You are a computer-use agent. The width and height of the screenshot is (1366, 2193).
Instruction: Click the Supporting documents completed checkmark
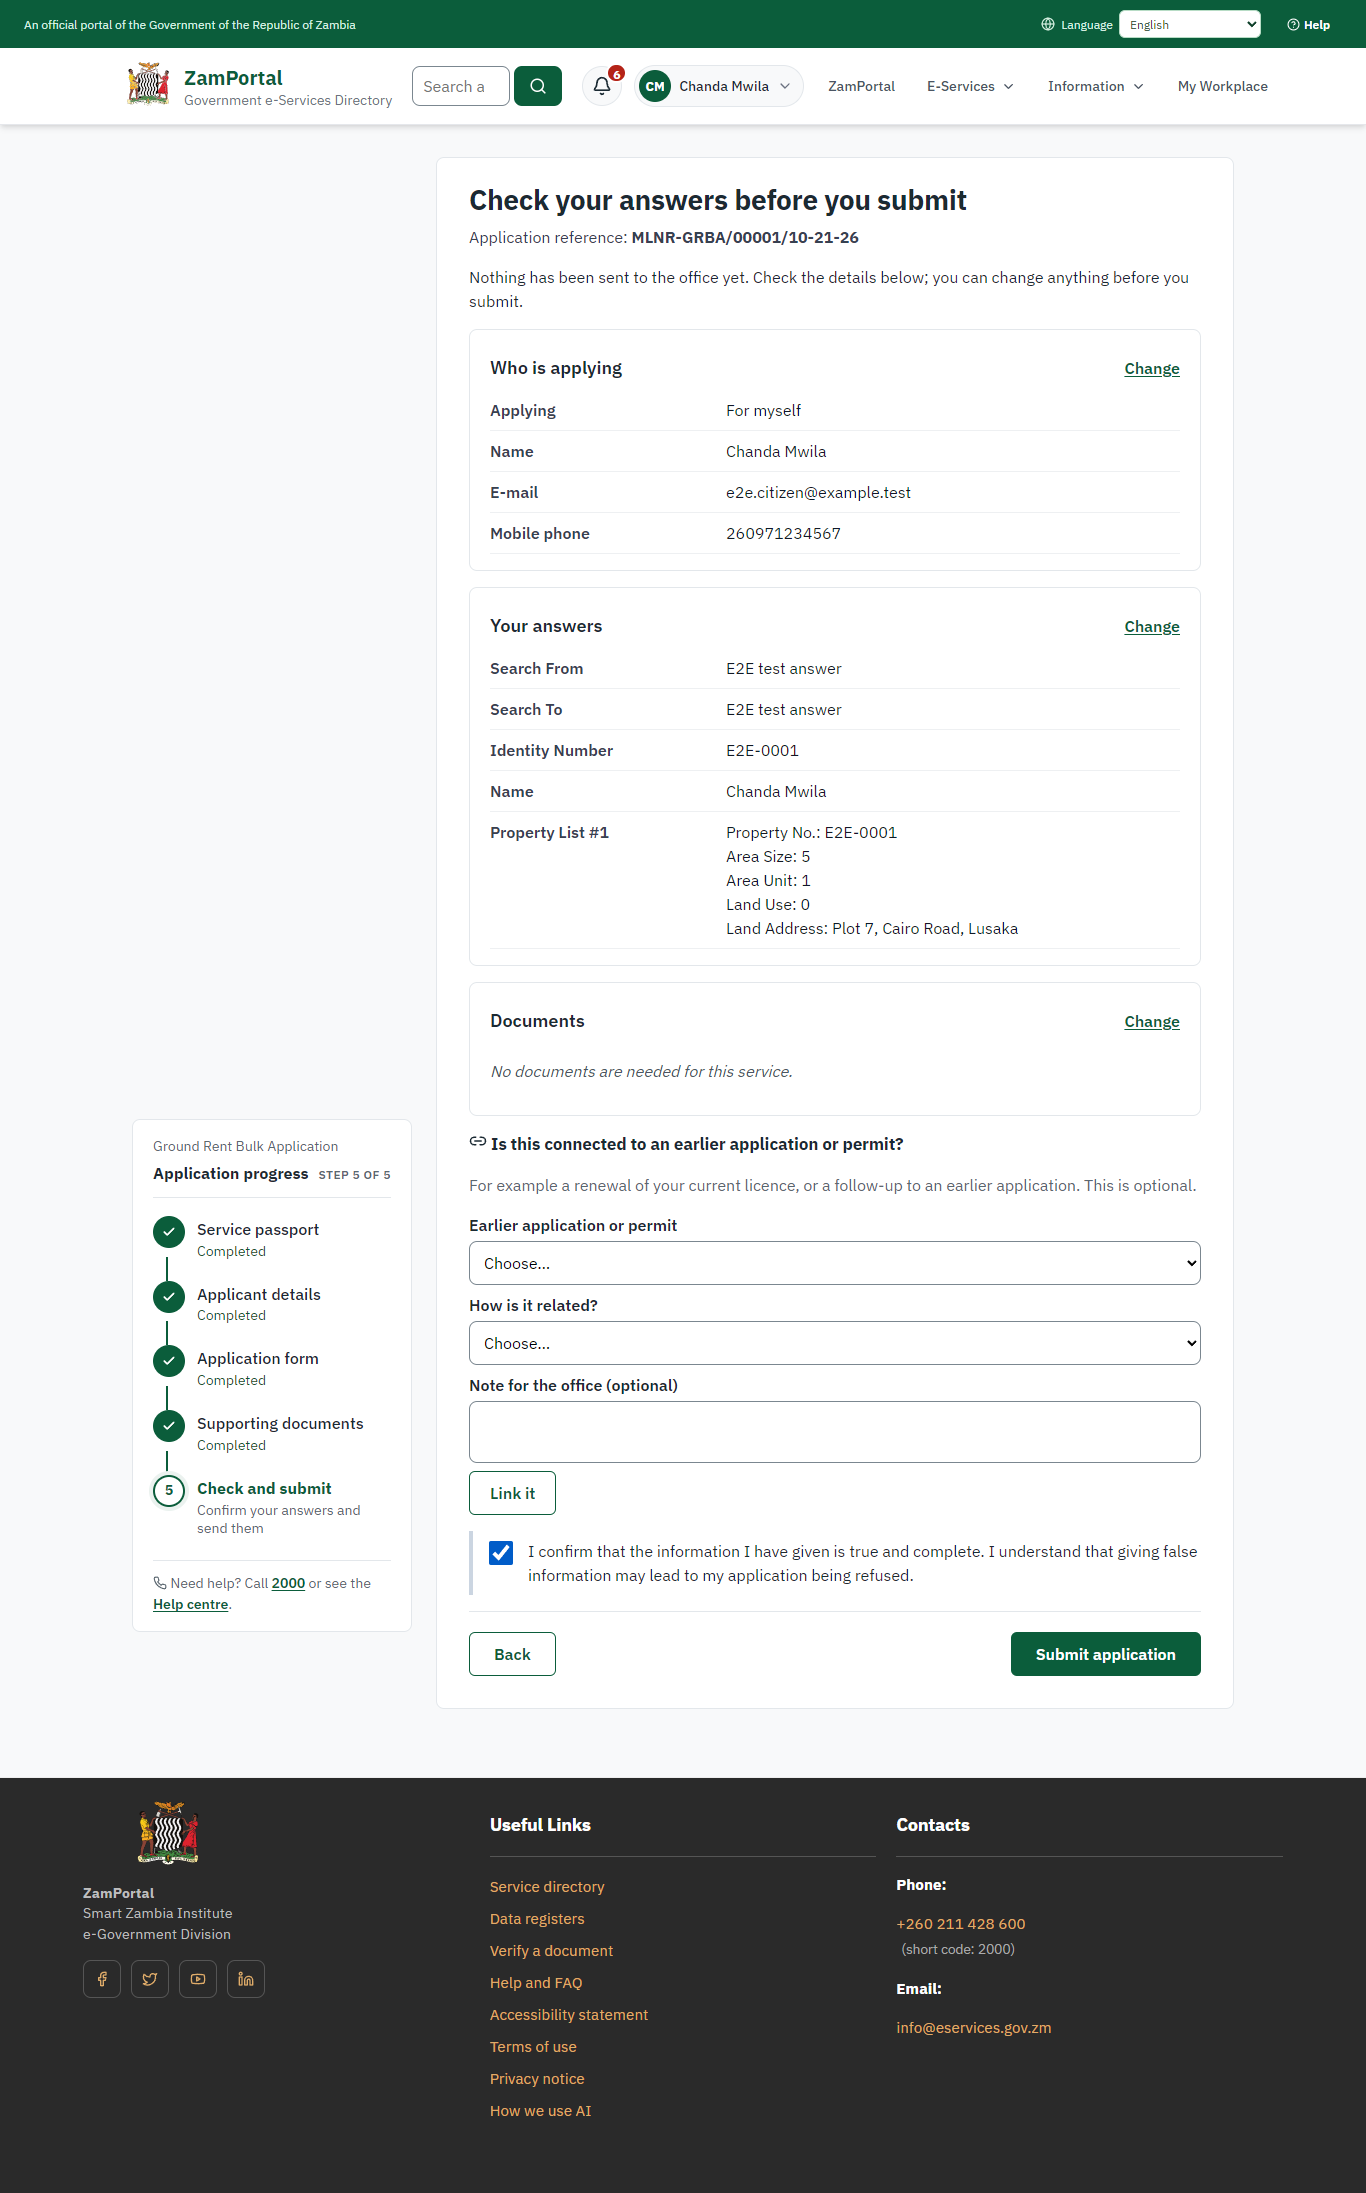coord(169,1426)
